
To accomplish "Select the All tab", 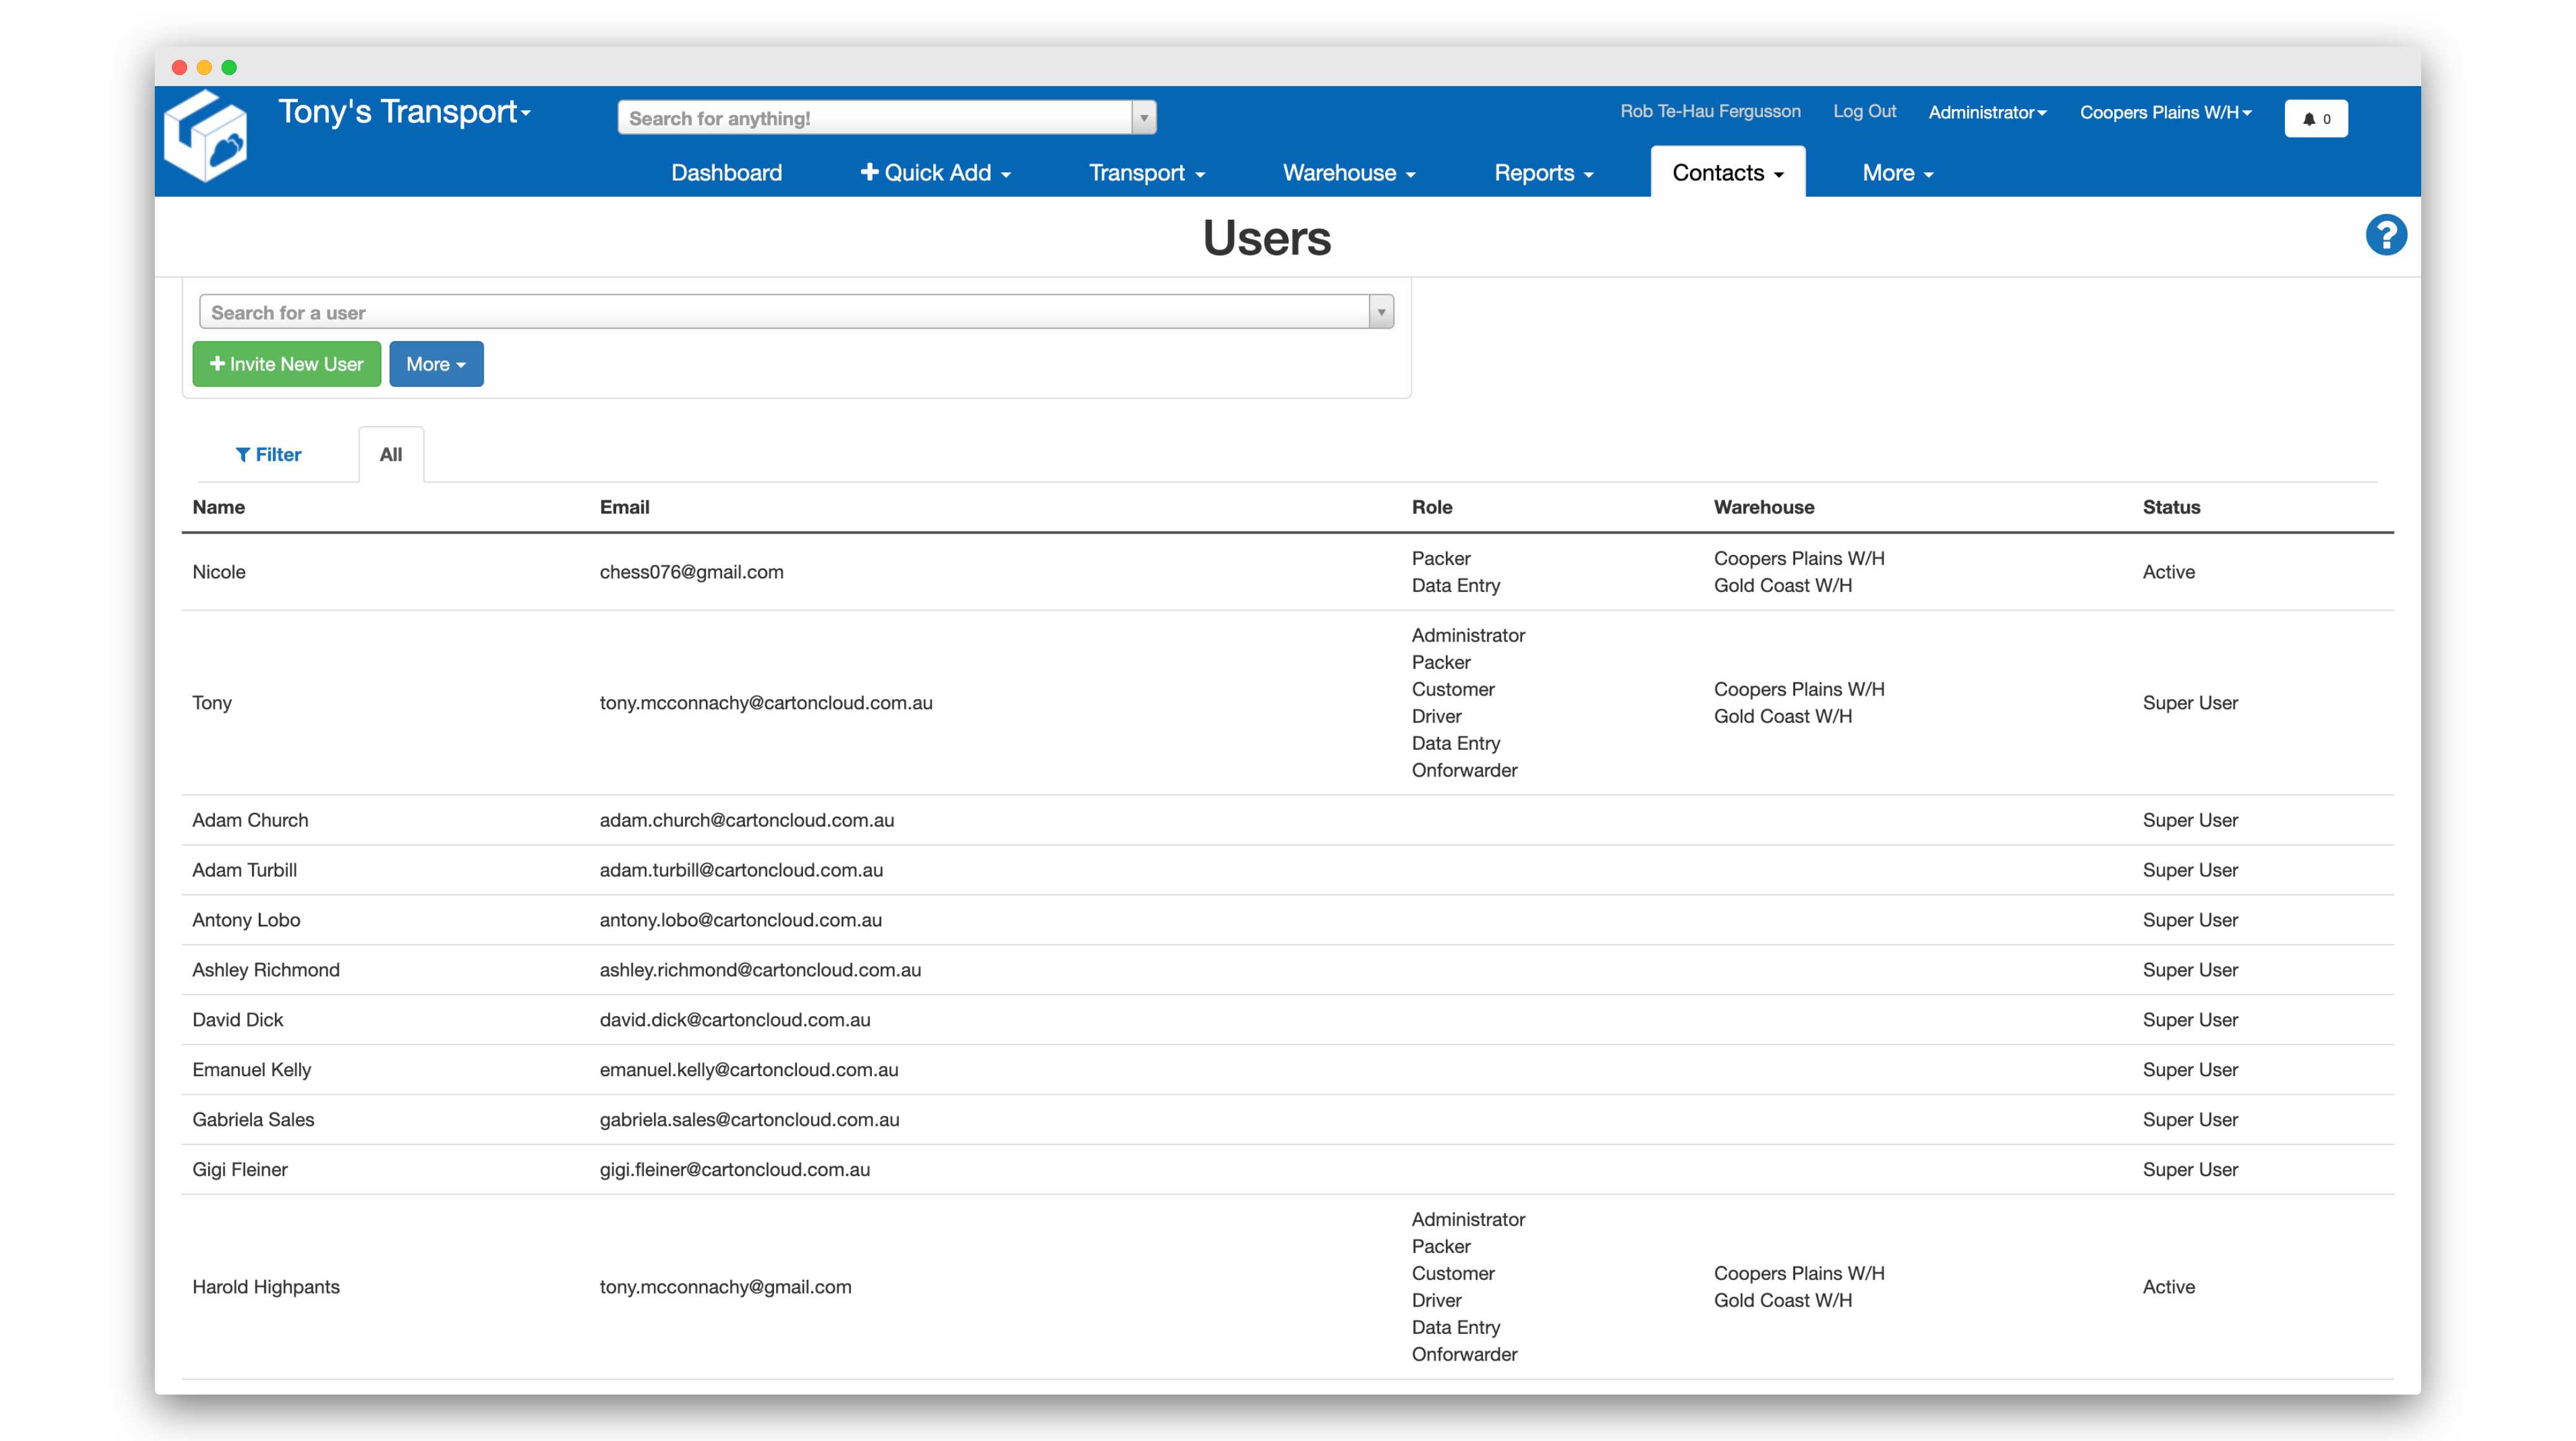I will 391,454.
